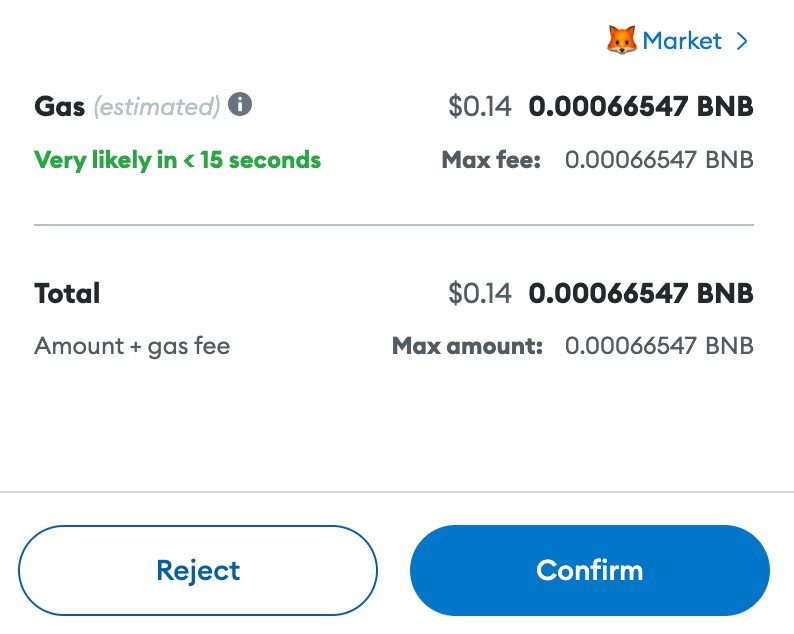Select the gas fee $0.14 amount
794x634 pixels.
479,106
